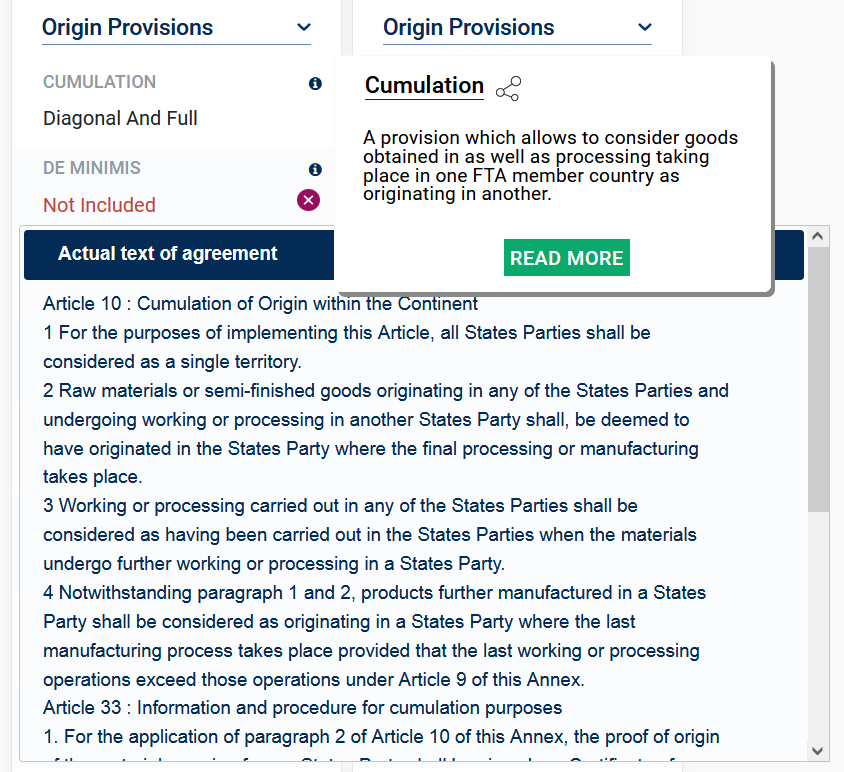Click the Cumulation info icon

[x=315, y=84]
